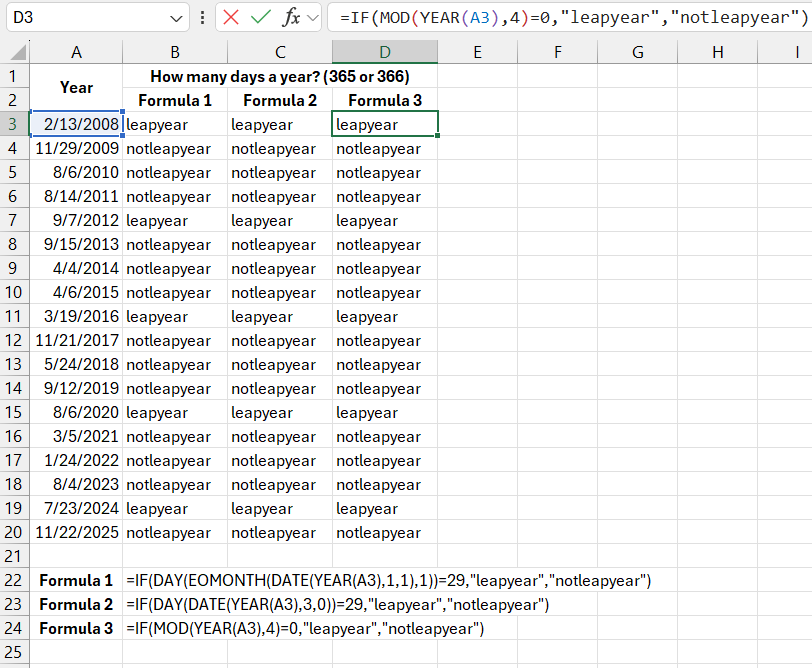Click the Select All corner triangle
812x668 pixels.
coord(16,53)
